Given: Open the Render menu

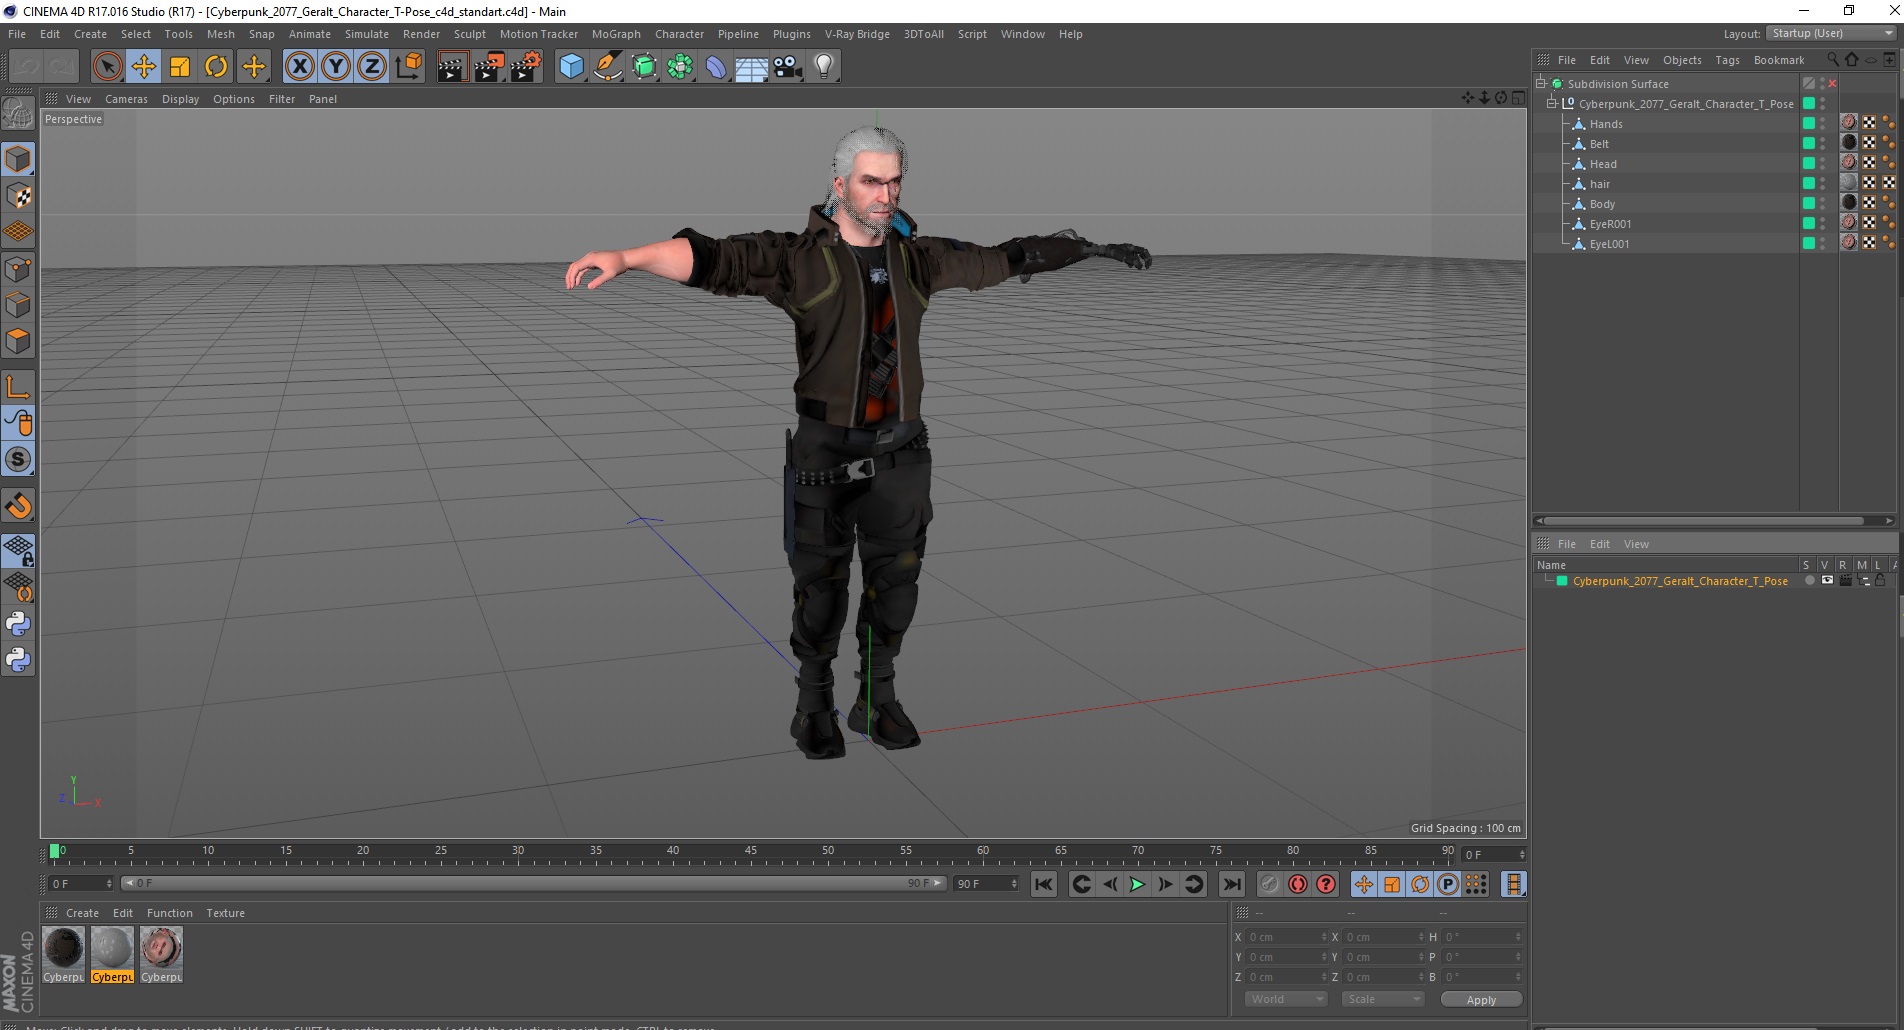Looking at the screenshot, I should [421, 34].
